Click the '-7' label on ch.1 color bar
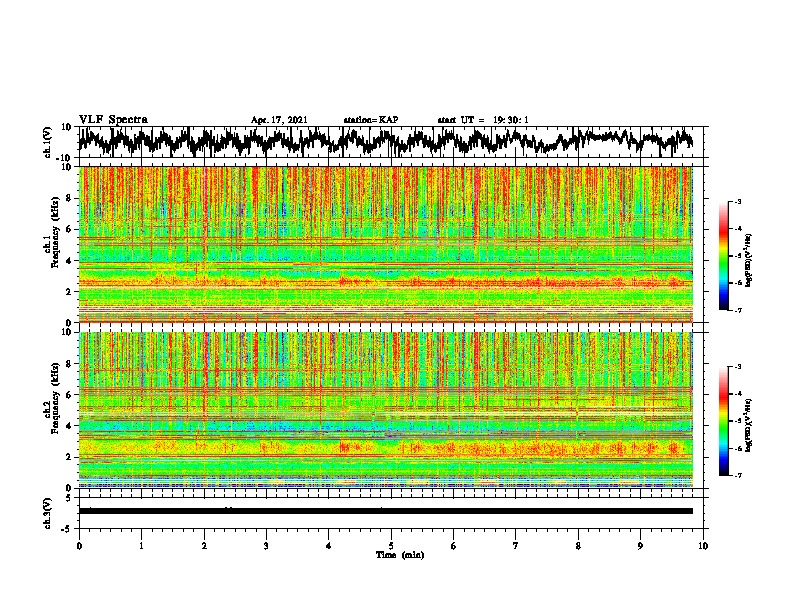The width and height of the screenshot is (792, 612). click(737, 310)
